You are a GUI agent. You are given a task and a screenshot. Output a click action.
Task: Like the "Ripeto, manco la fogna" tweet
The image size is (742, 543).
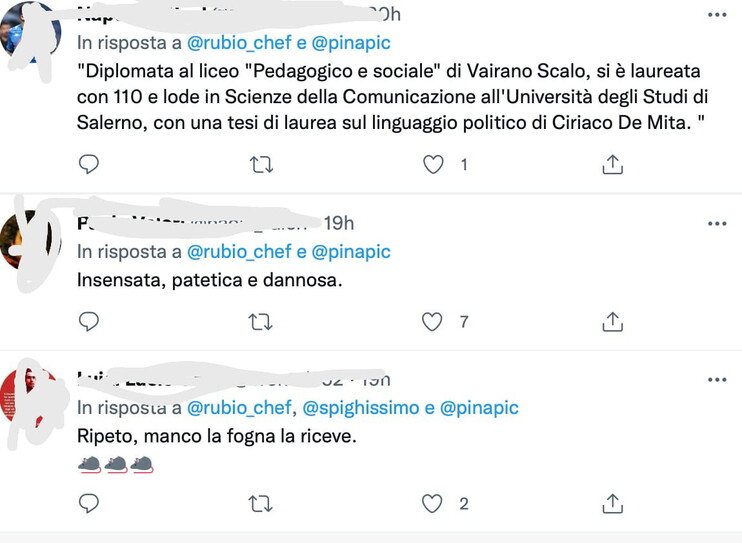(433, 503)
